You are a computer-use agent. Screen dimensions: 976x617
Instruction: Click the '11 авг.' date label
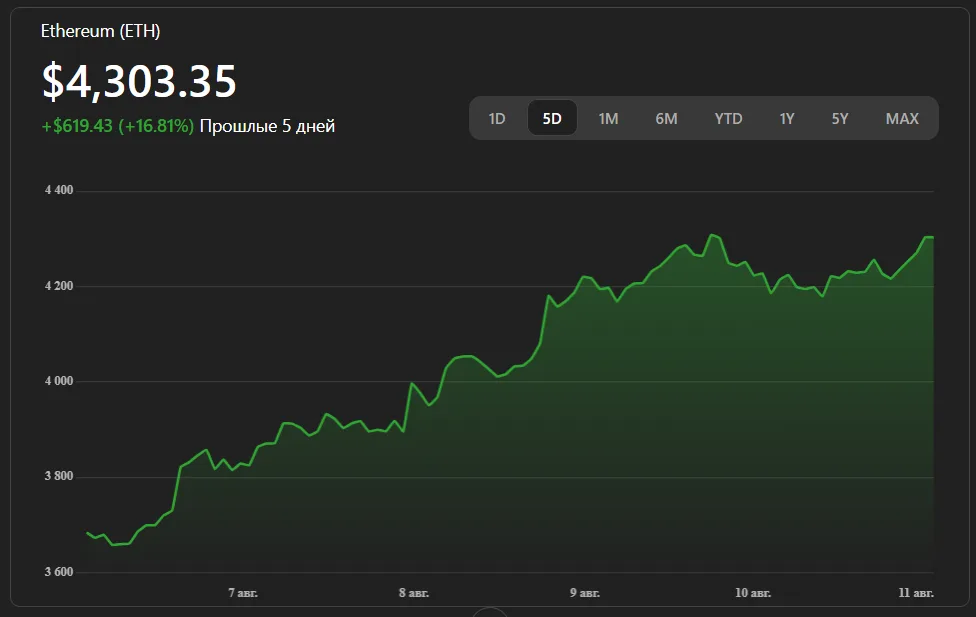point(916,593)
